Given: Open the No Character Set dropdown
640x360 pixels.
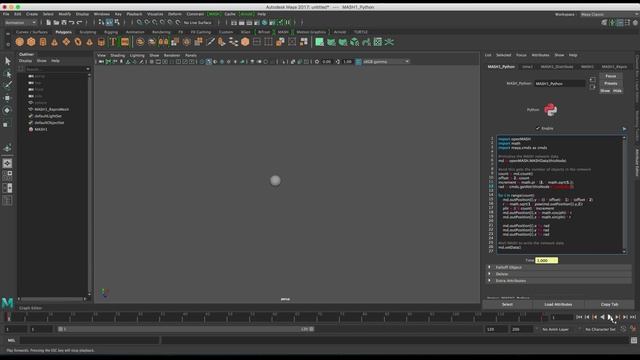Looking at the screenshot, I should coord(600,329).
